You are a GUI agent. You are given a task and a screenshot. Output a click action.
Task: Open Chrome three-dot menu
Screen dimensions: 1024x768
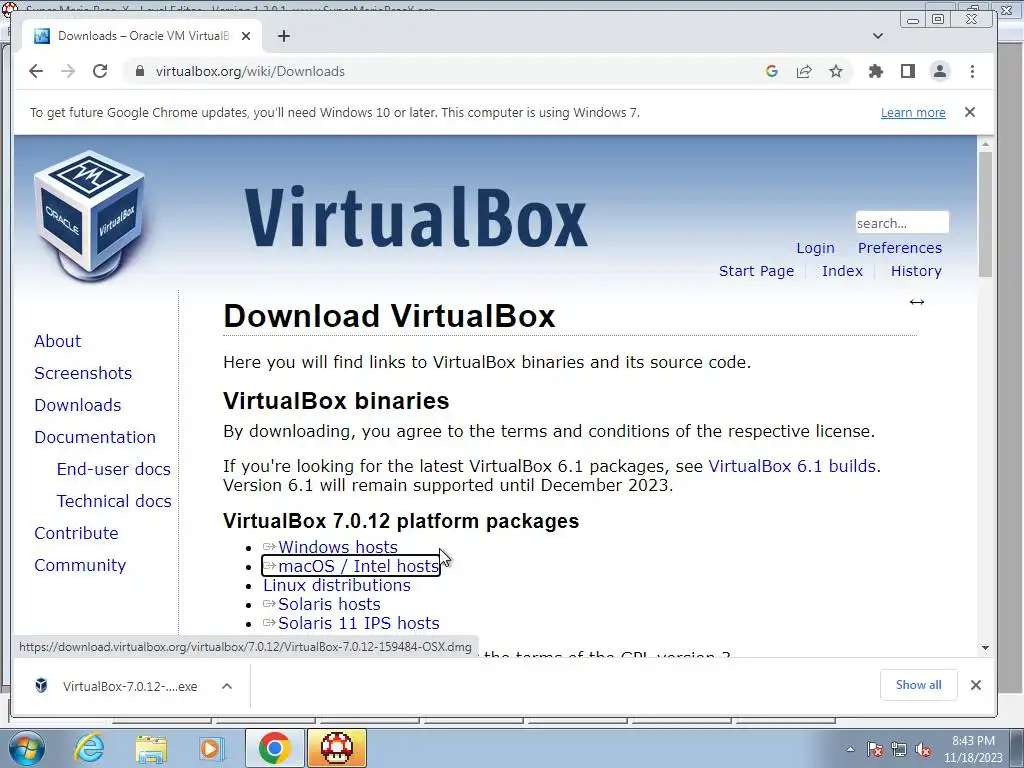coord(972,71)
